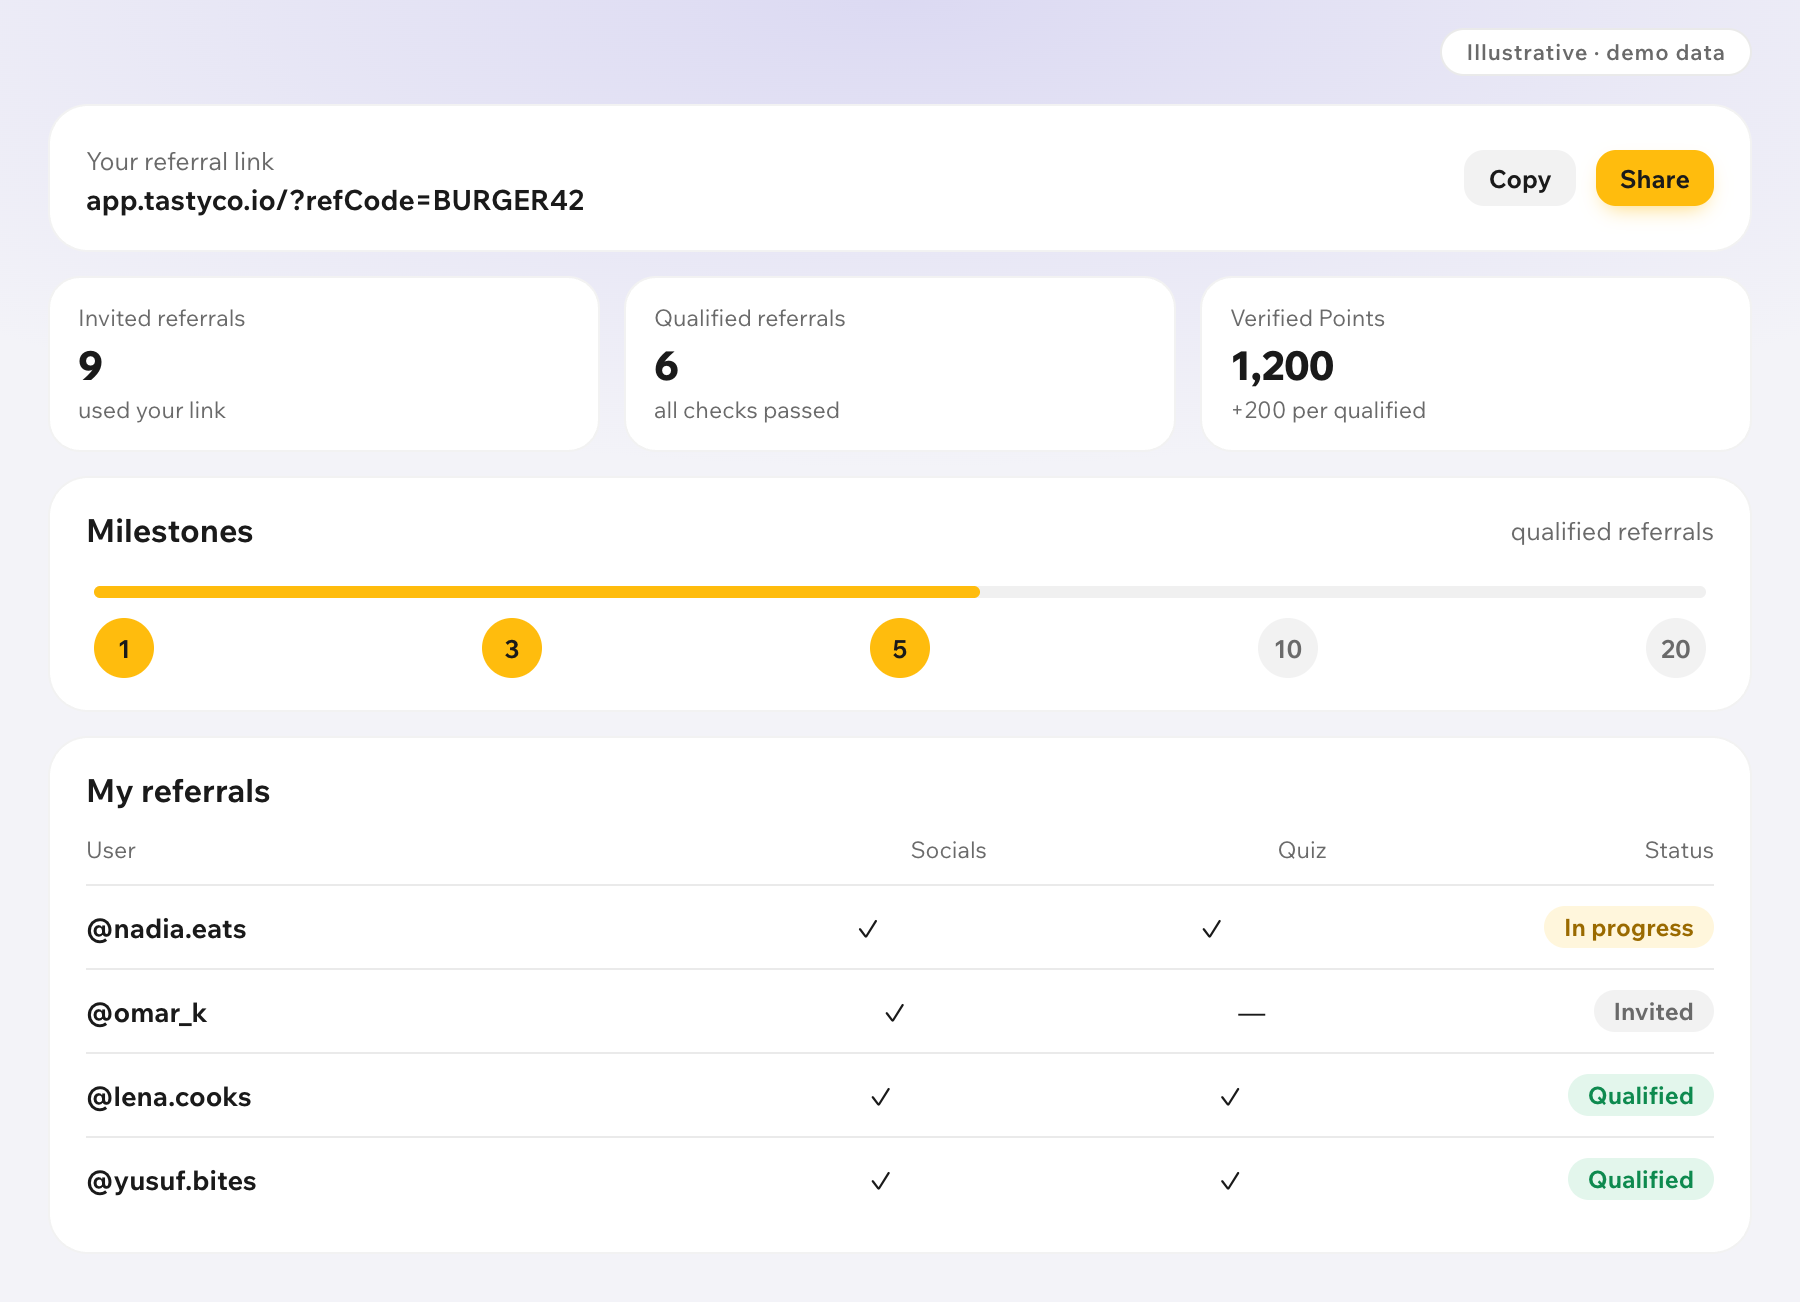Click Quiz checkmark for @lena.cooks
Viewport: 1800px width, 1302px height.
click(x=1231, y=1097)
